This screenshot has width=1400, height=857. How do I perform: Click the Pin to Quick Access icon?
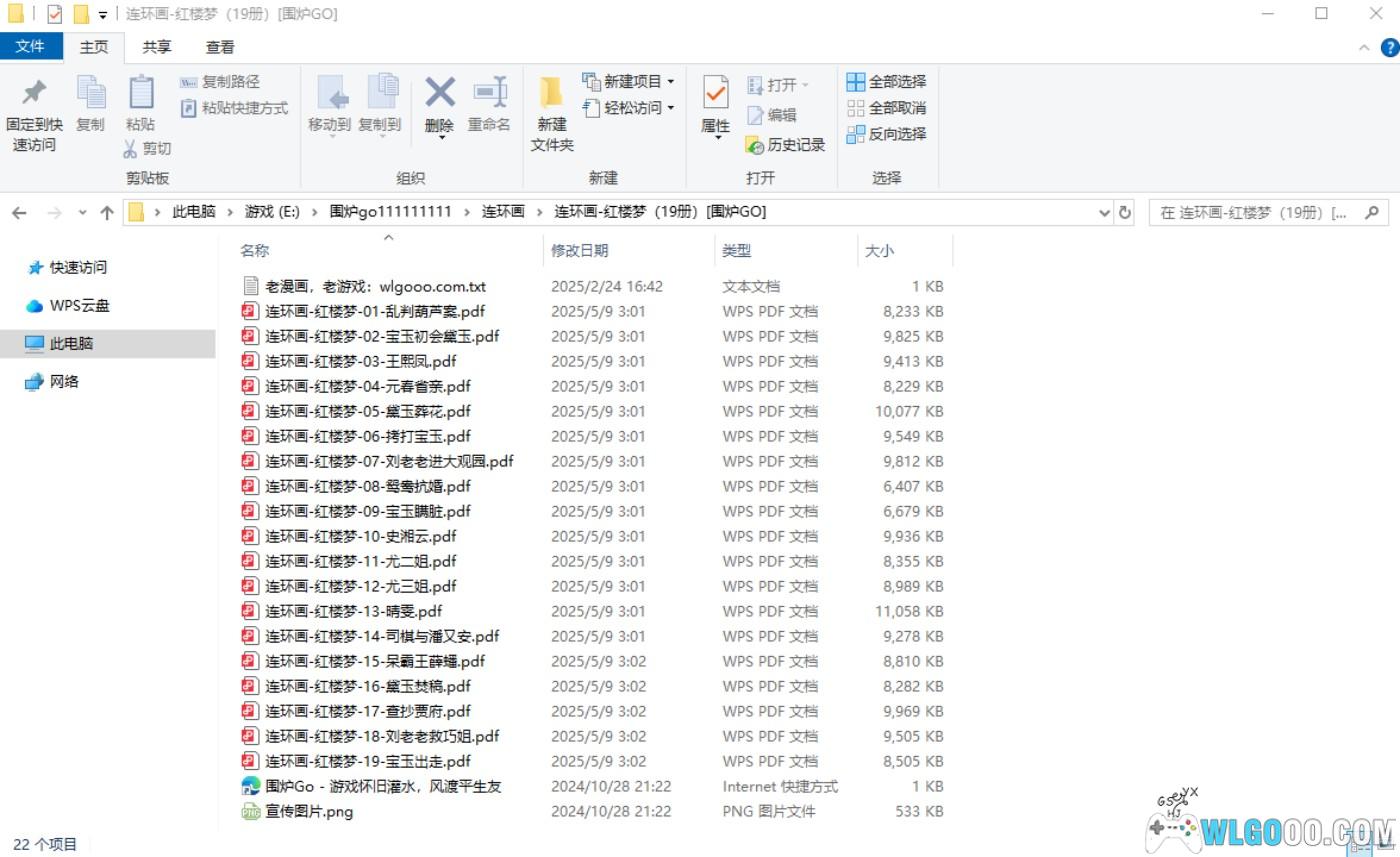pyautogui.click(x=34, y=95)
